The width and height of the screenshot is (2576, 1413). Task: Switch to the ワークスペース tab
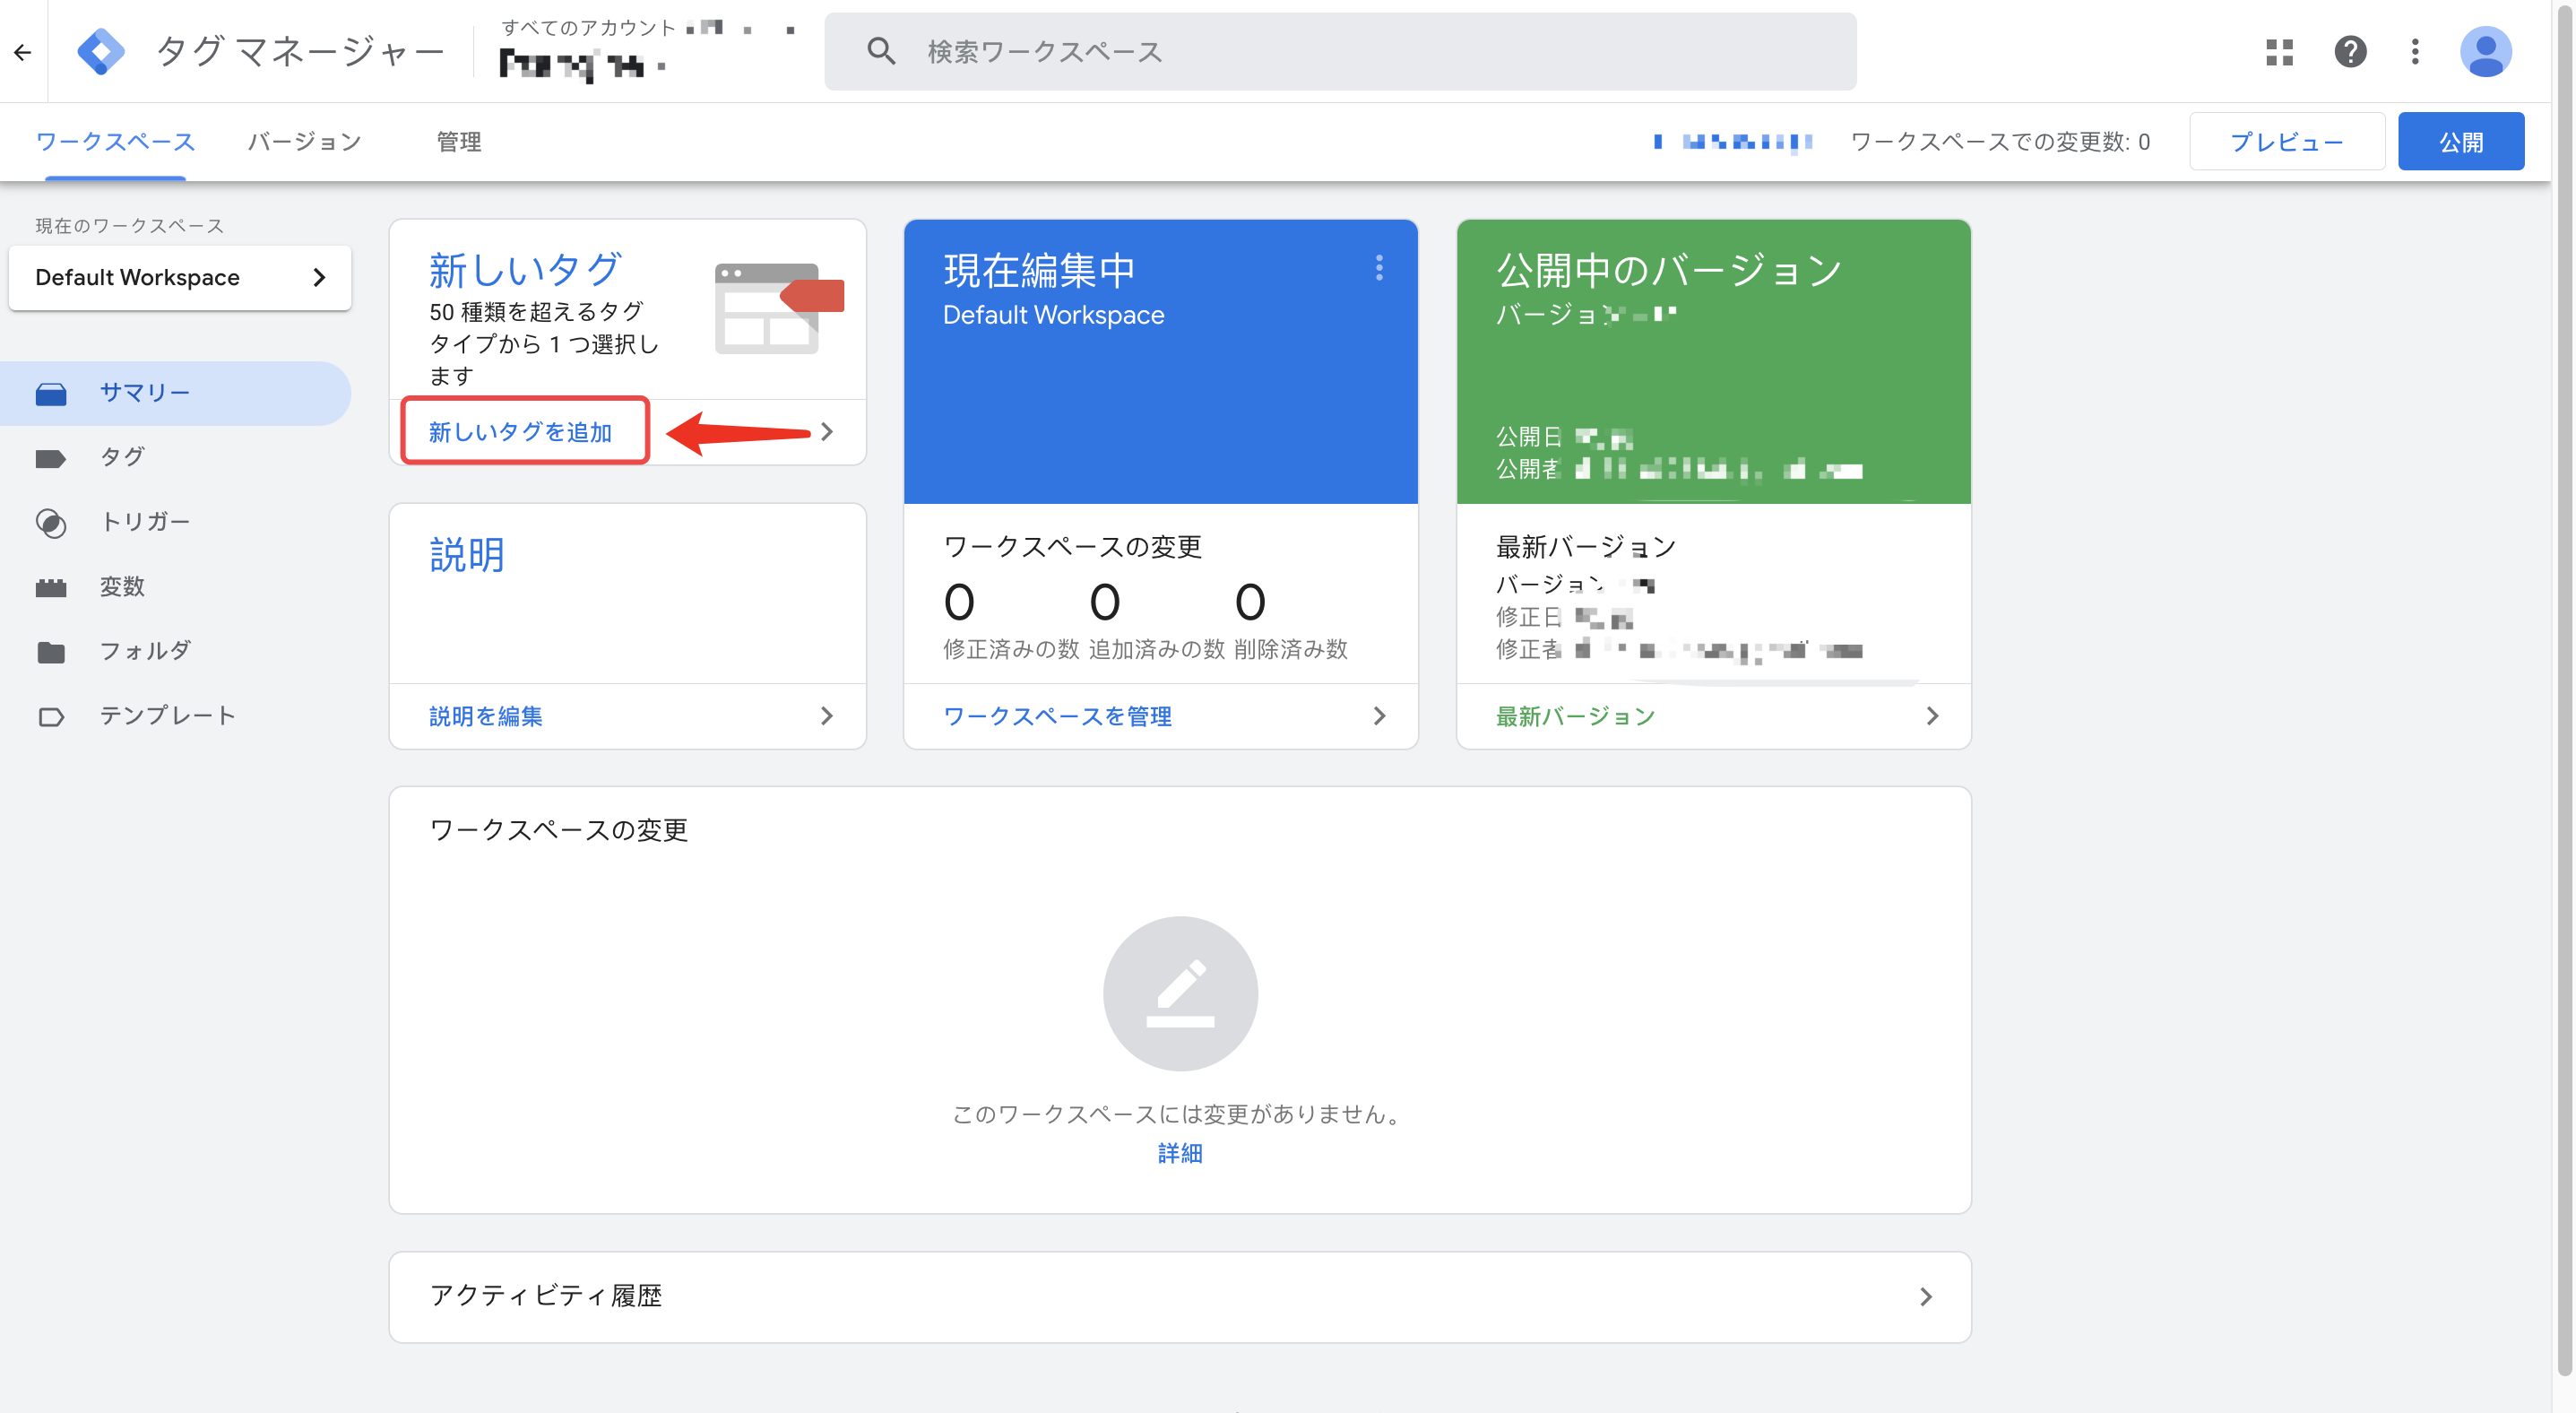coord(115,142)
